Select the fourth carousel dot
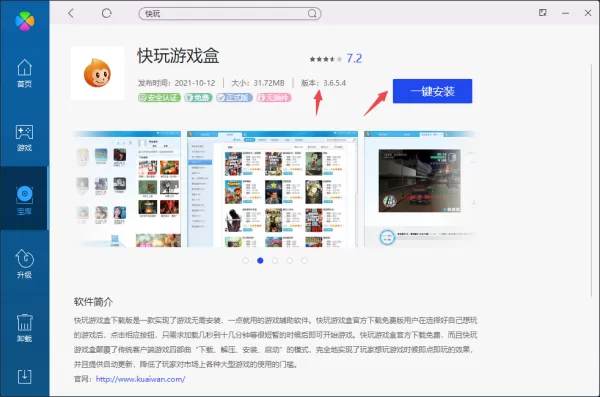This screenshot has height=397, width=600. (x=290, y=261)
